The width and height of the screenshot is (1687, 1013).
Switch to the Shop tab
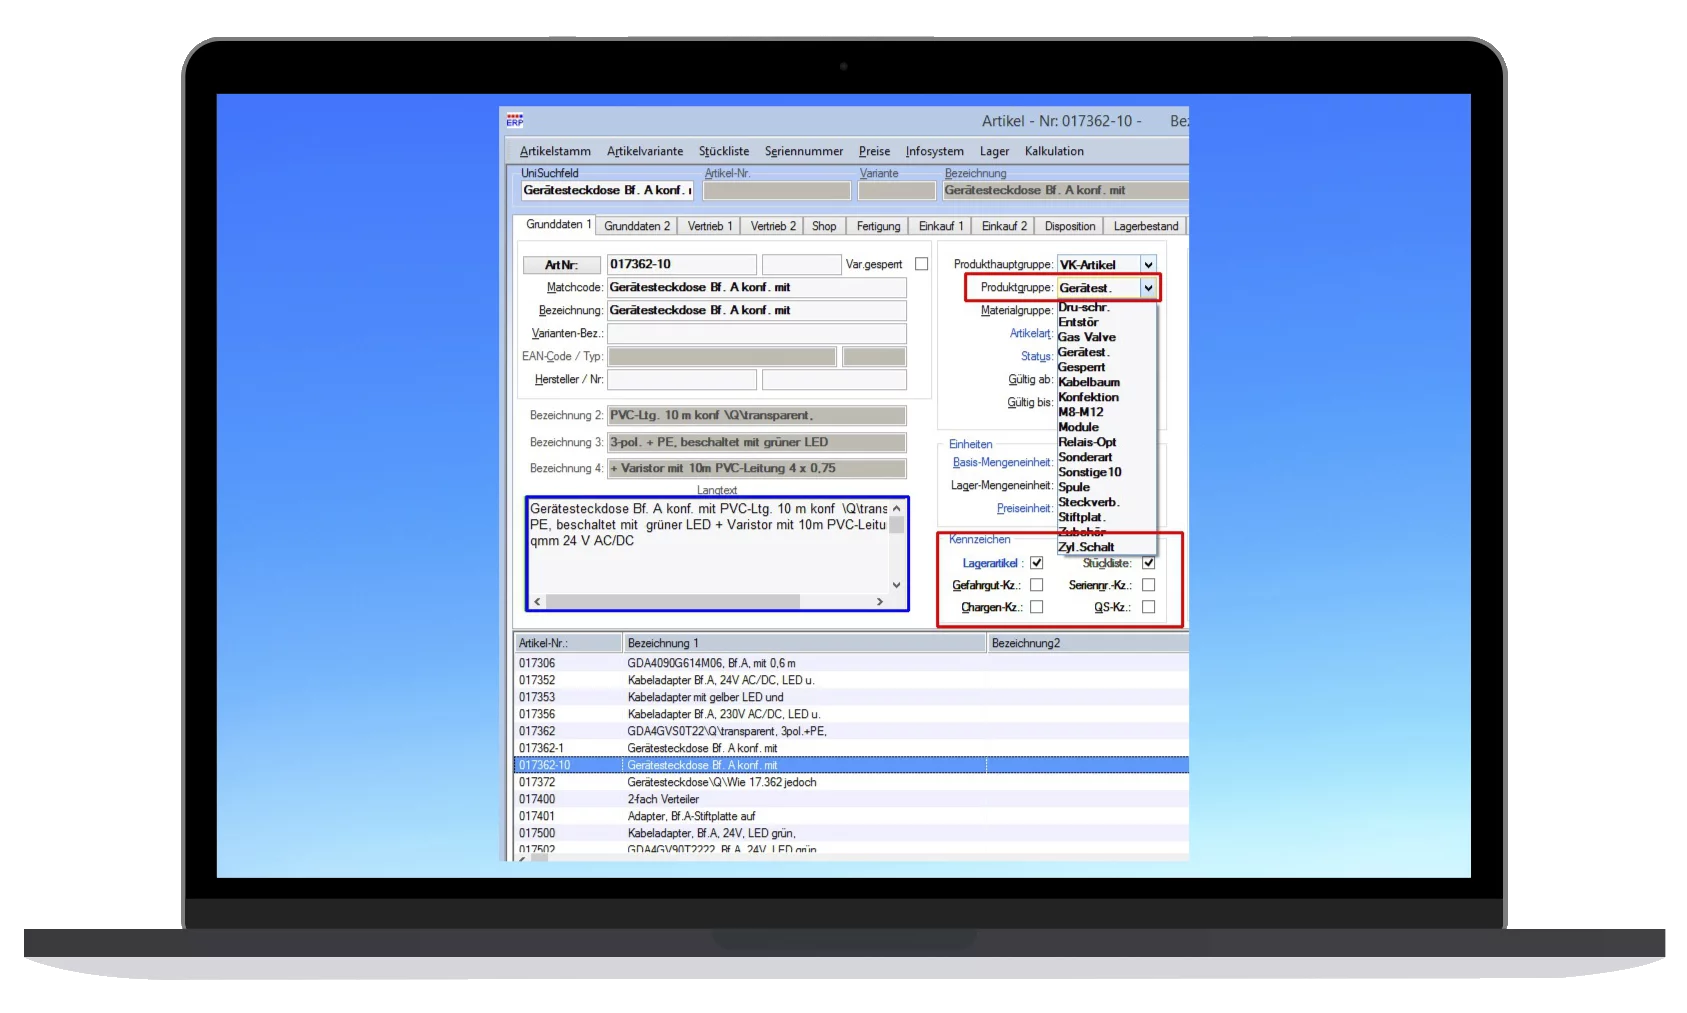[824, 226]
